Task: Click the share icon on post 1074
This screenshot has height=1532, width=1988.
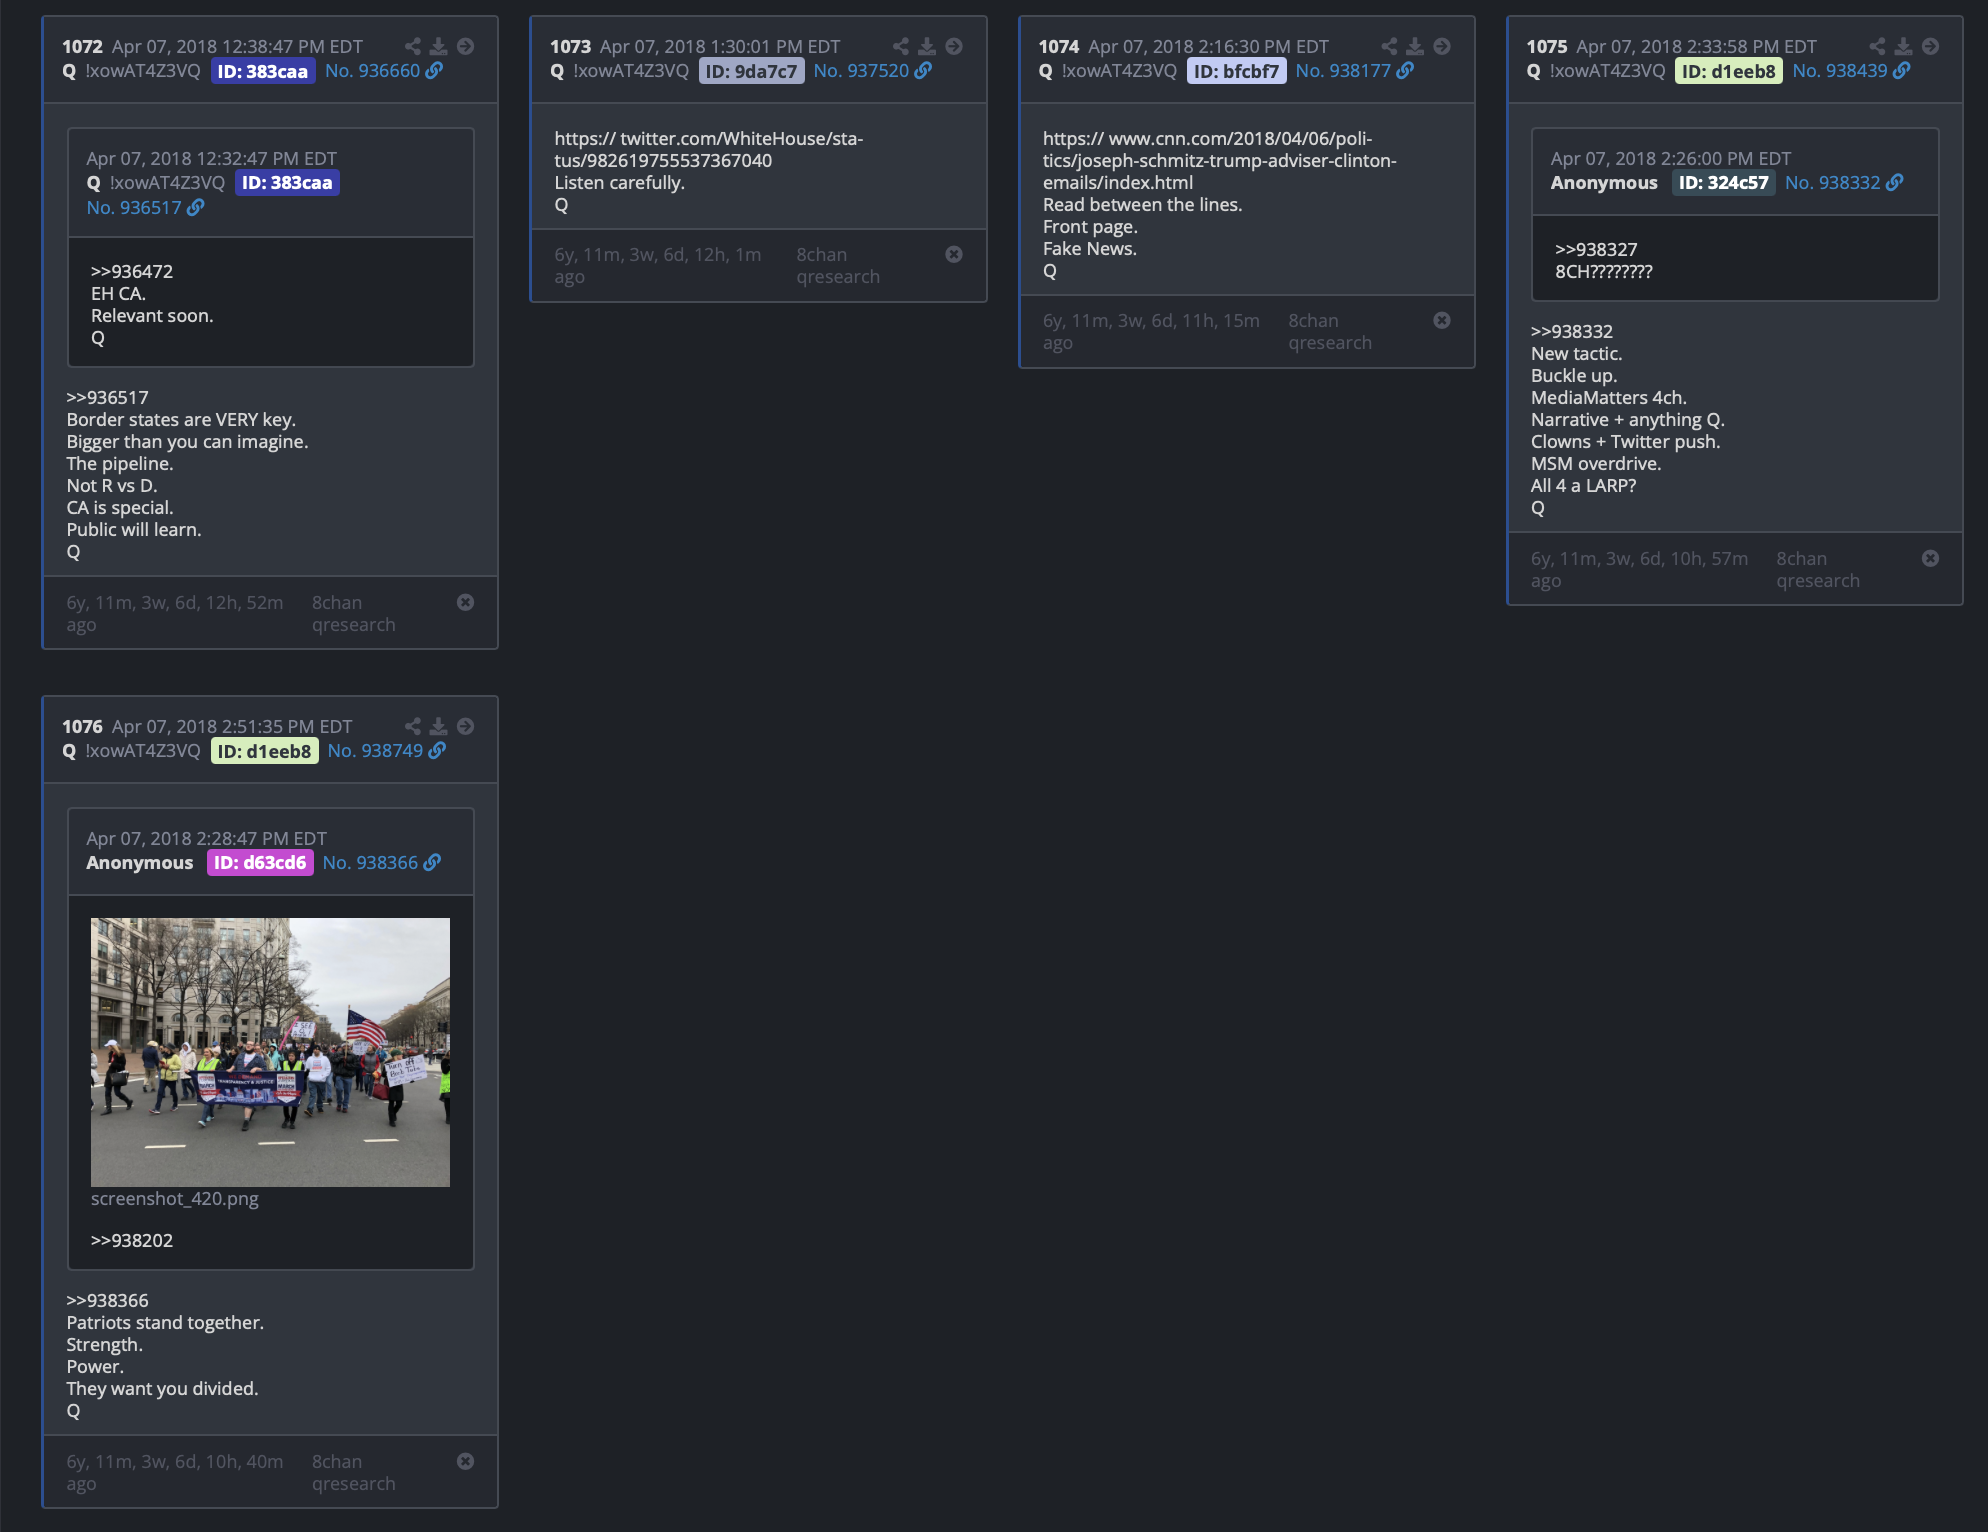Action: pyautogui.click(x=1389, y=46)
